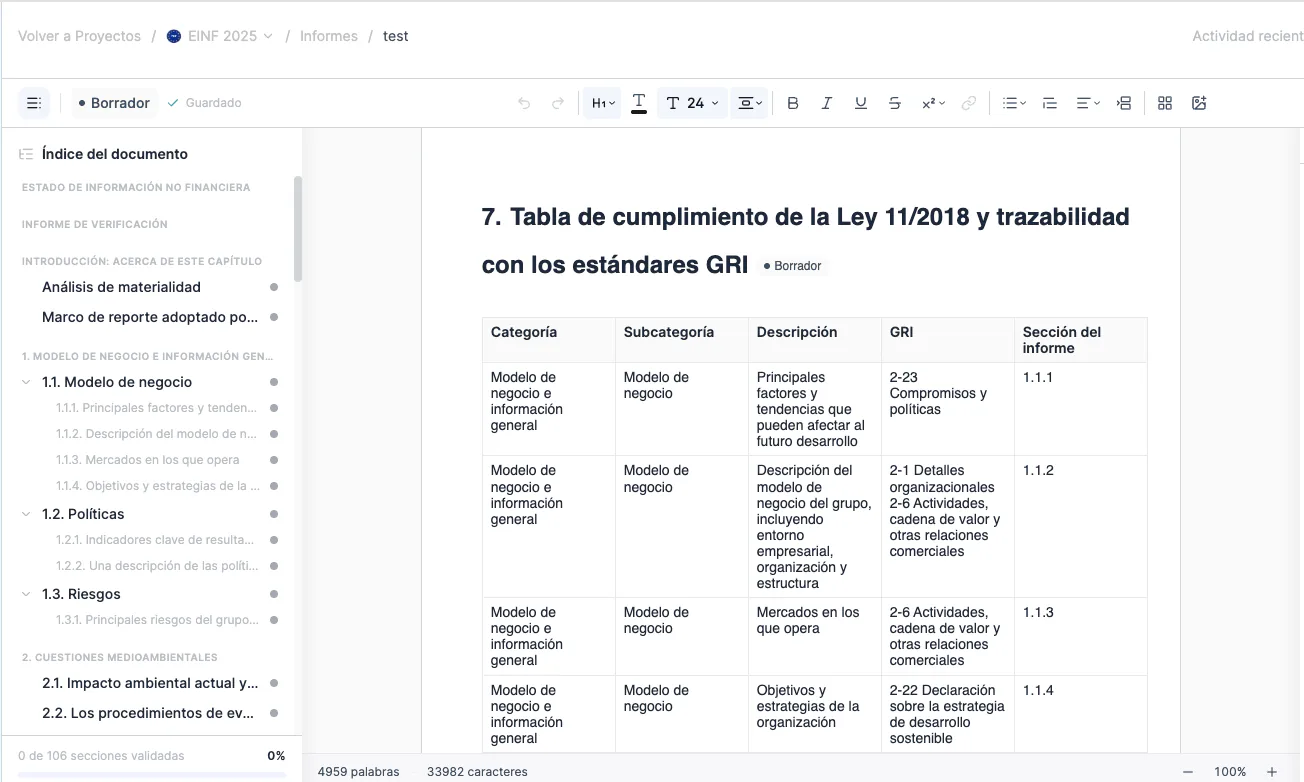Click the redo arrow in toolbar
This screenshot has width=1304, height=782.
[x=558, y=103]
